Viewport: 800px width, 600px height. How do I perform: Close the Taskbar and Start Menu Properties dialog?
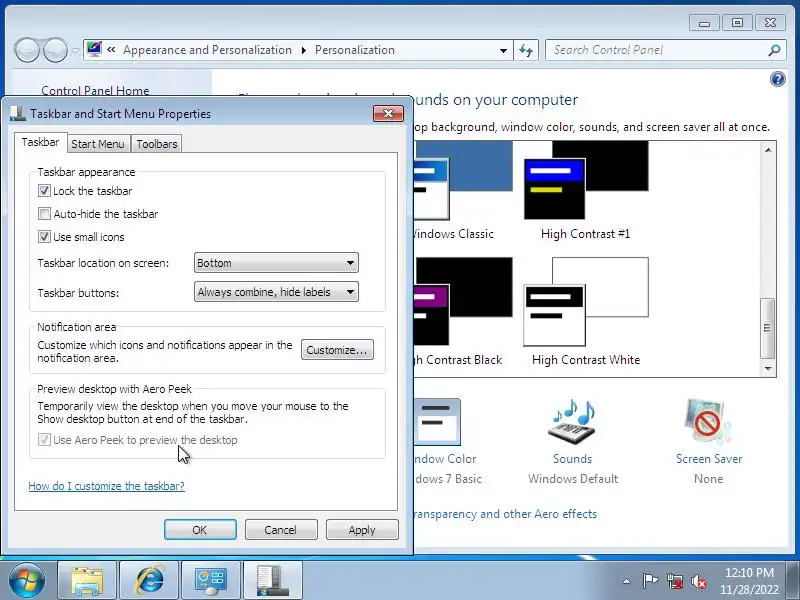click(388, 113)
